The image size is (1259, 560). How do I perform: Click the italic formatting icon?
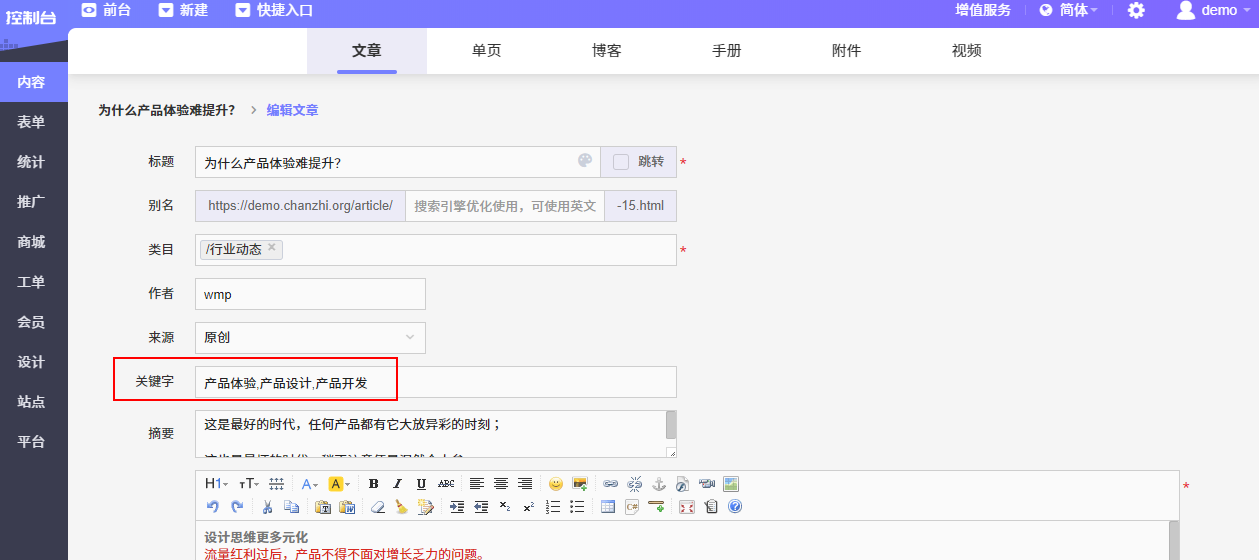coord(397,484)
